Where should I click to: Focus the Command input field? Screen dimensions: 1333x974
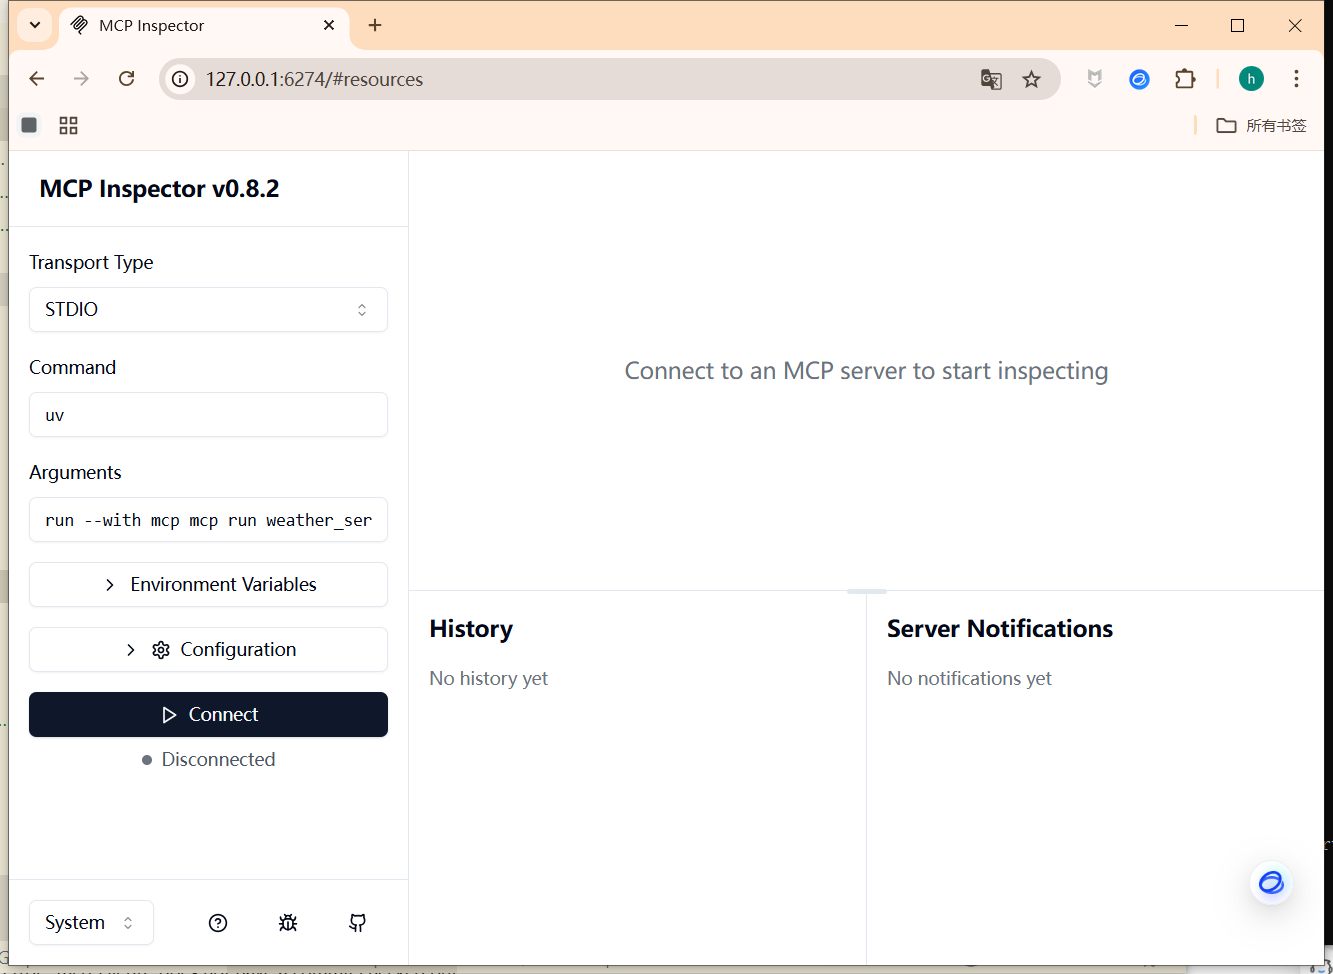(208, 414)
